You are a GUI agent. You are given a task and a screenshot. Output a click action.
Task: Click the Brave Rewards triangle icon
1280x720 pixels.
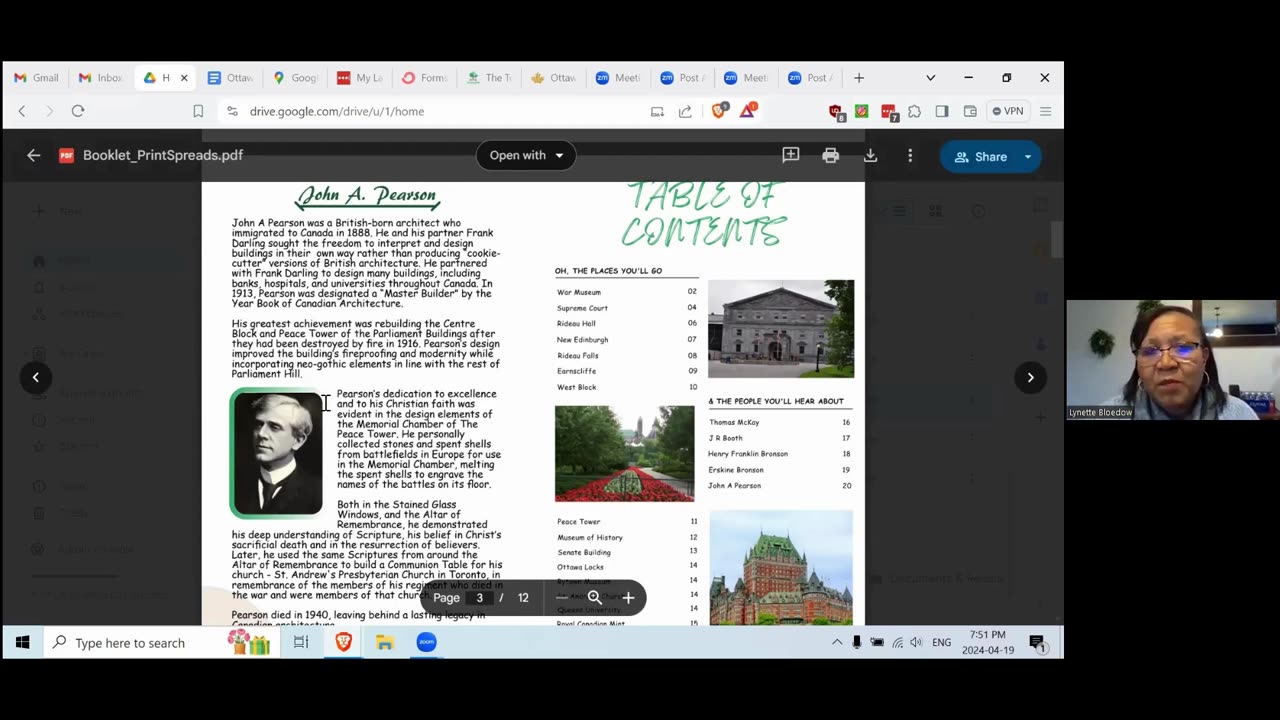coord(747,110)
